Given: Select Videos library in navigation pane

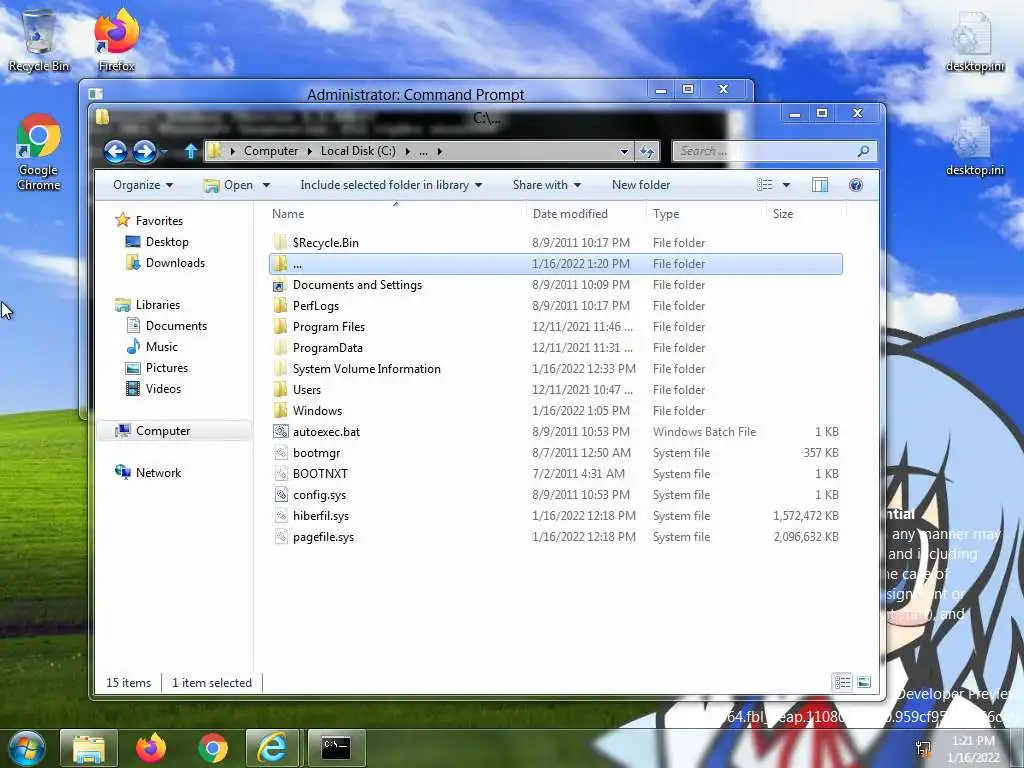Looking at the screenshot, I should (x=163, y=389).
